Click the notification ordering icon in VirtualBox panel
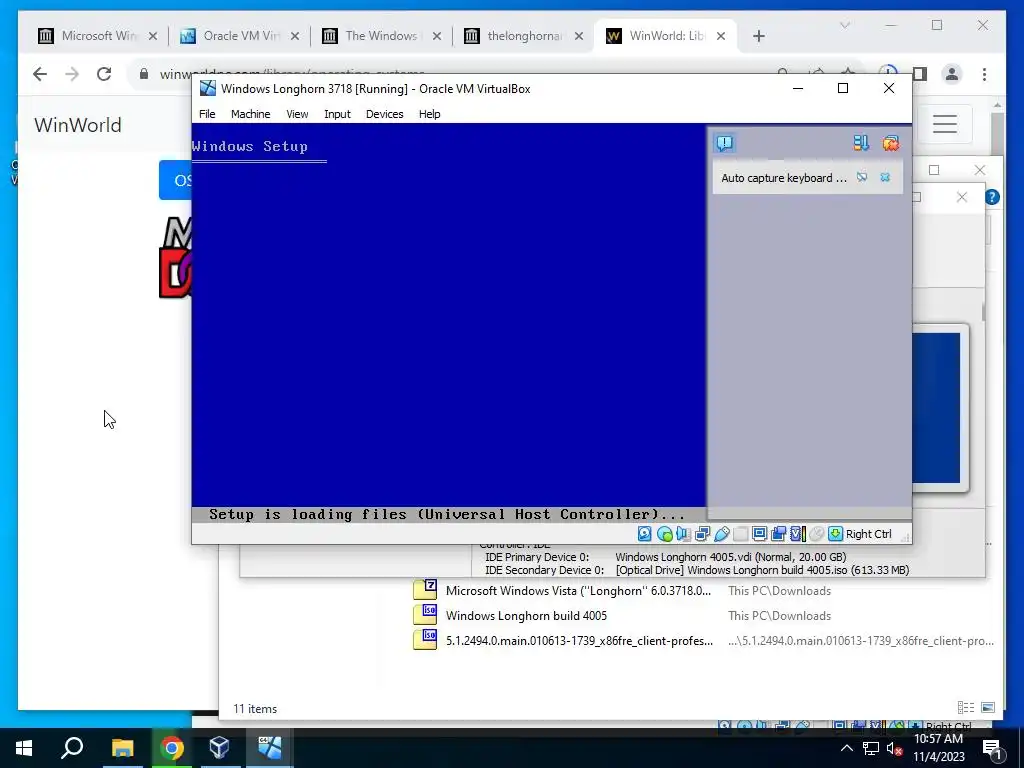 pos(861,143)
